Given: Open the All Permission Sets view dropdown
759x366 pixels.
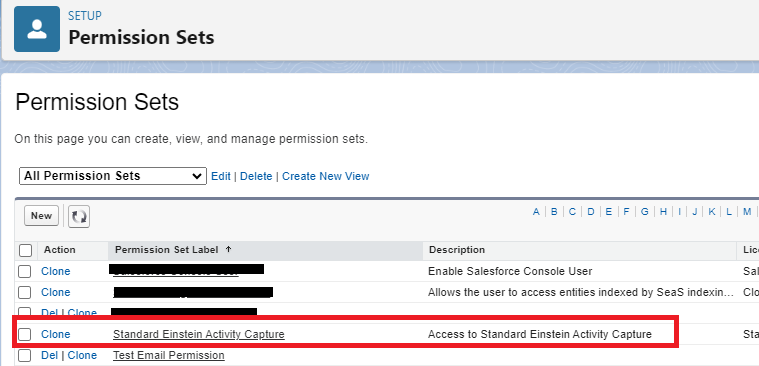Looking at the screenshot, I should tap(113, 176).
